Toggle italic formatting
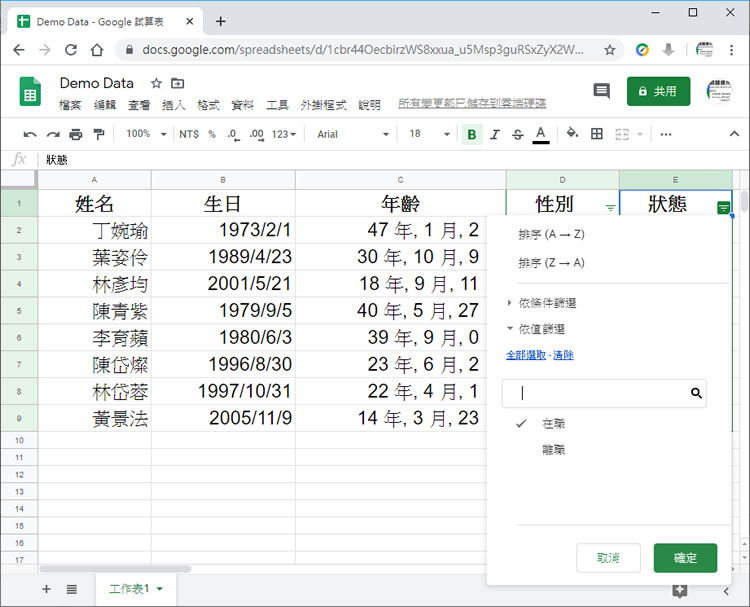750x607 pixels. tap(494, 134)
